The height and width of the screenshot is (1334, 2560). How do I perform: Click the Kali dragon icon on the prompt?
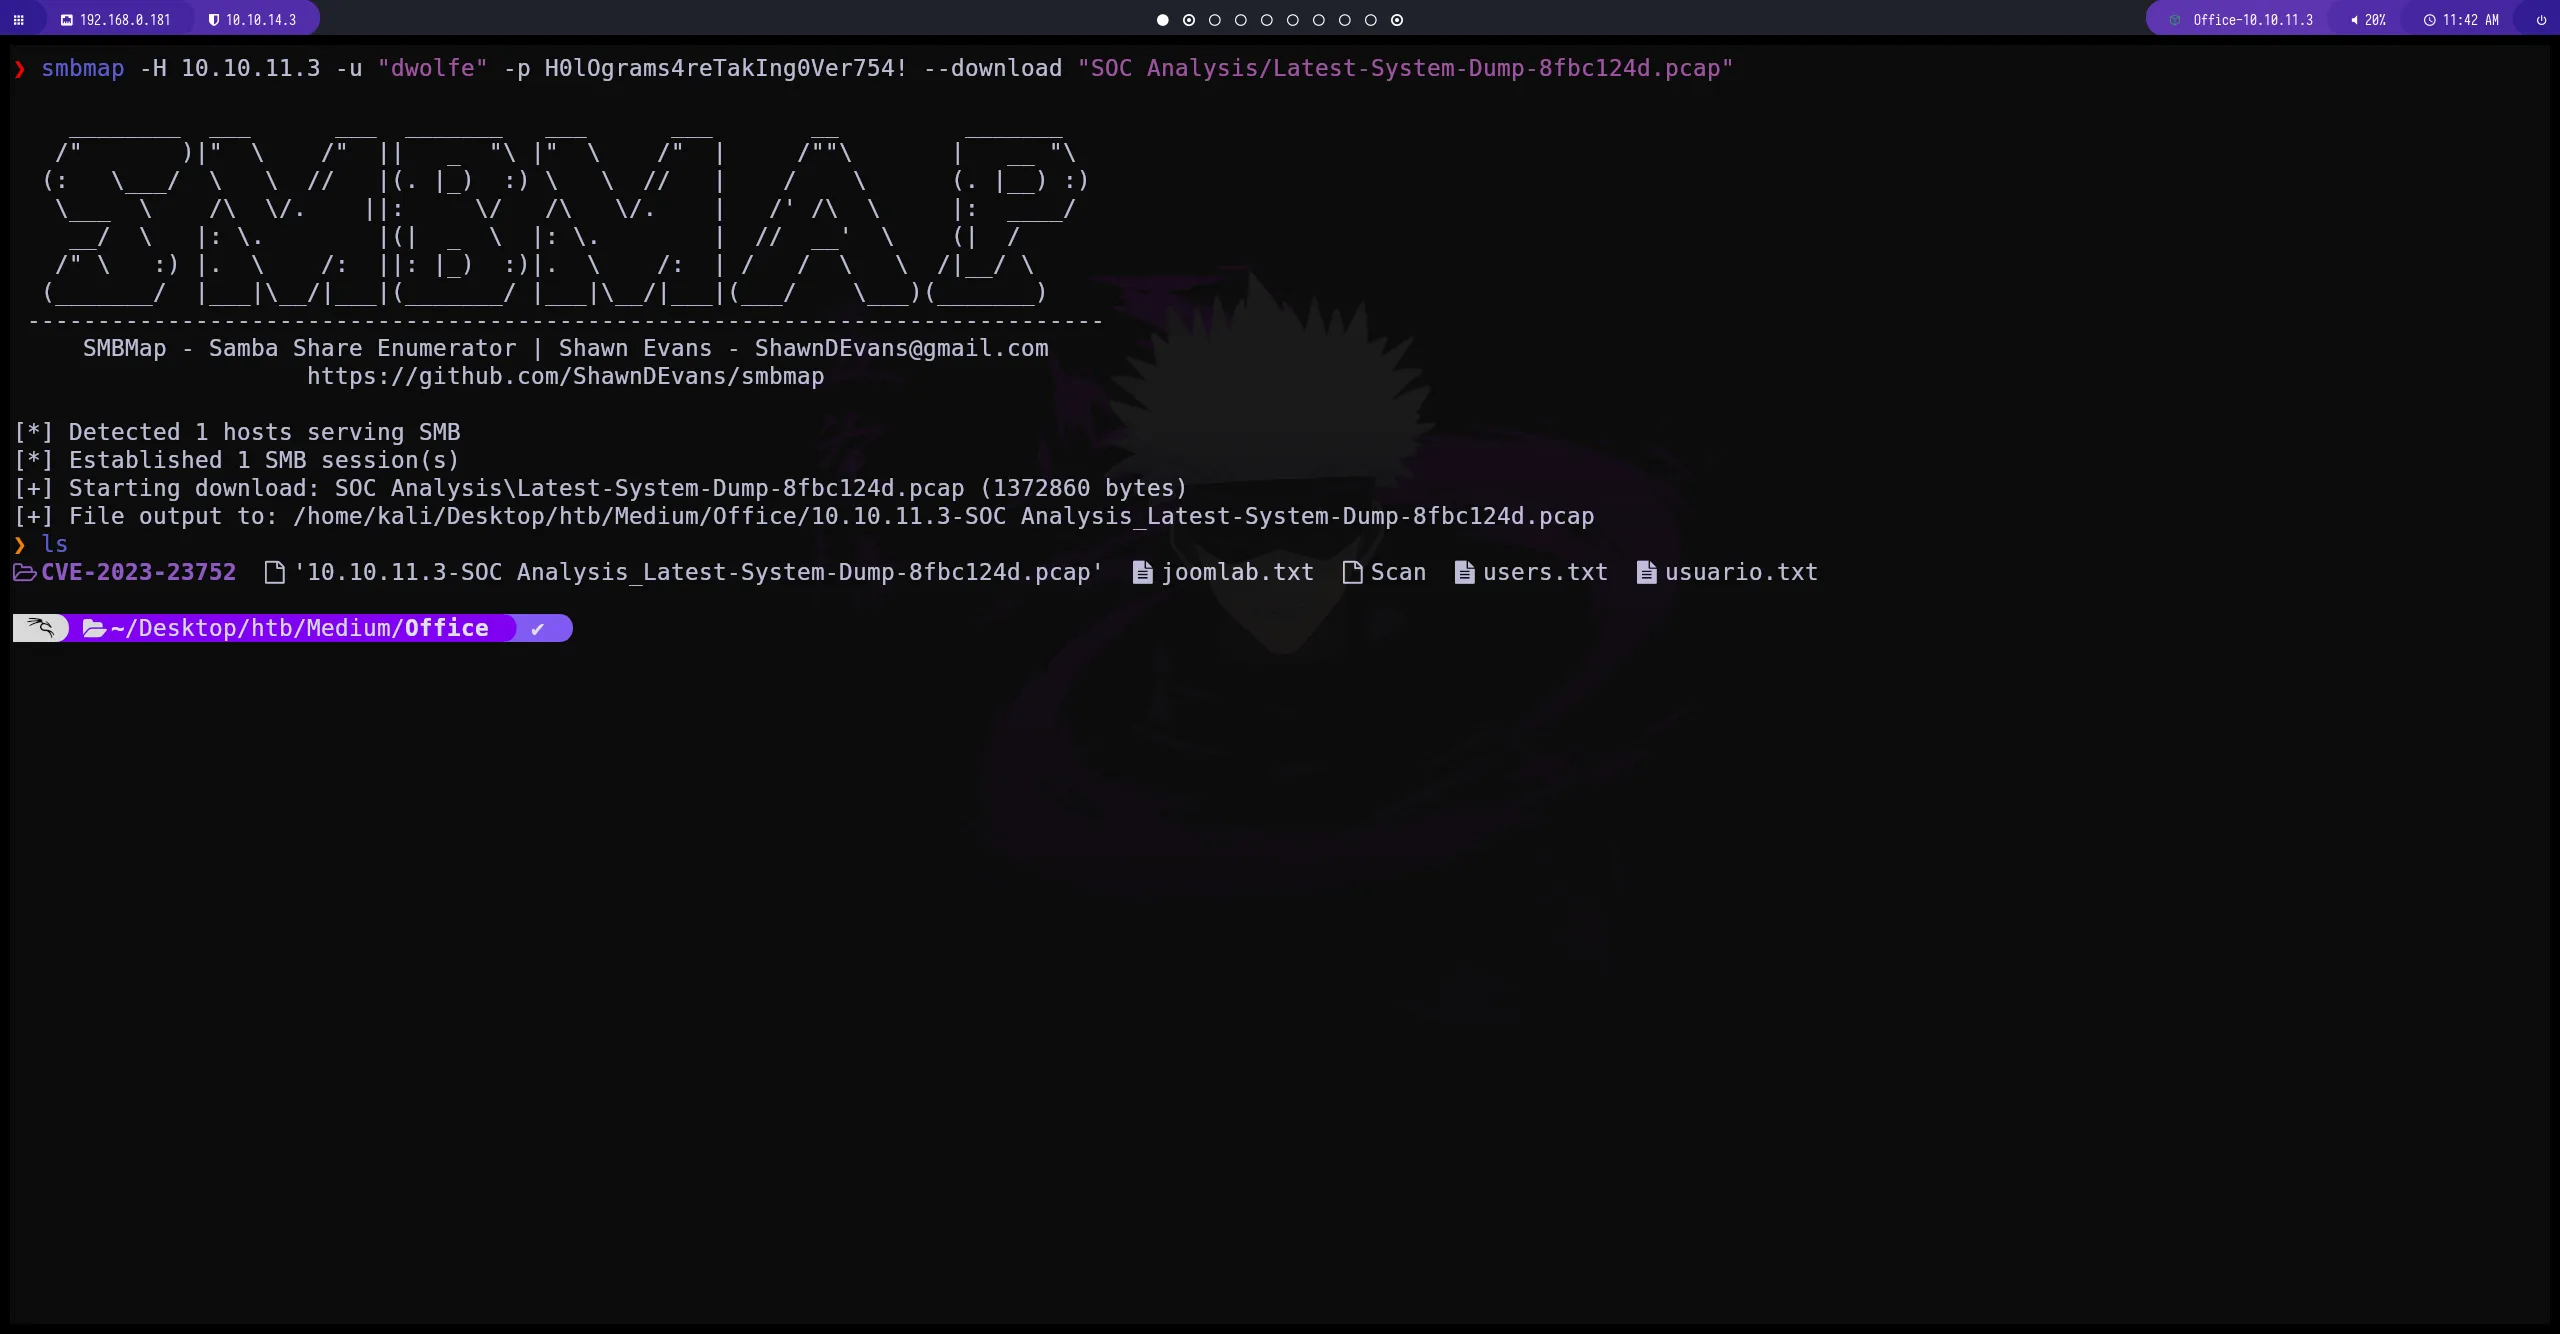point(40,627)
